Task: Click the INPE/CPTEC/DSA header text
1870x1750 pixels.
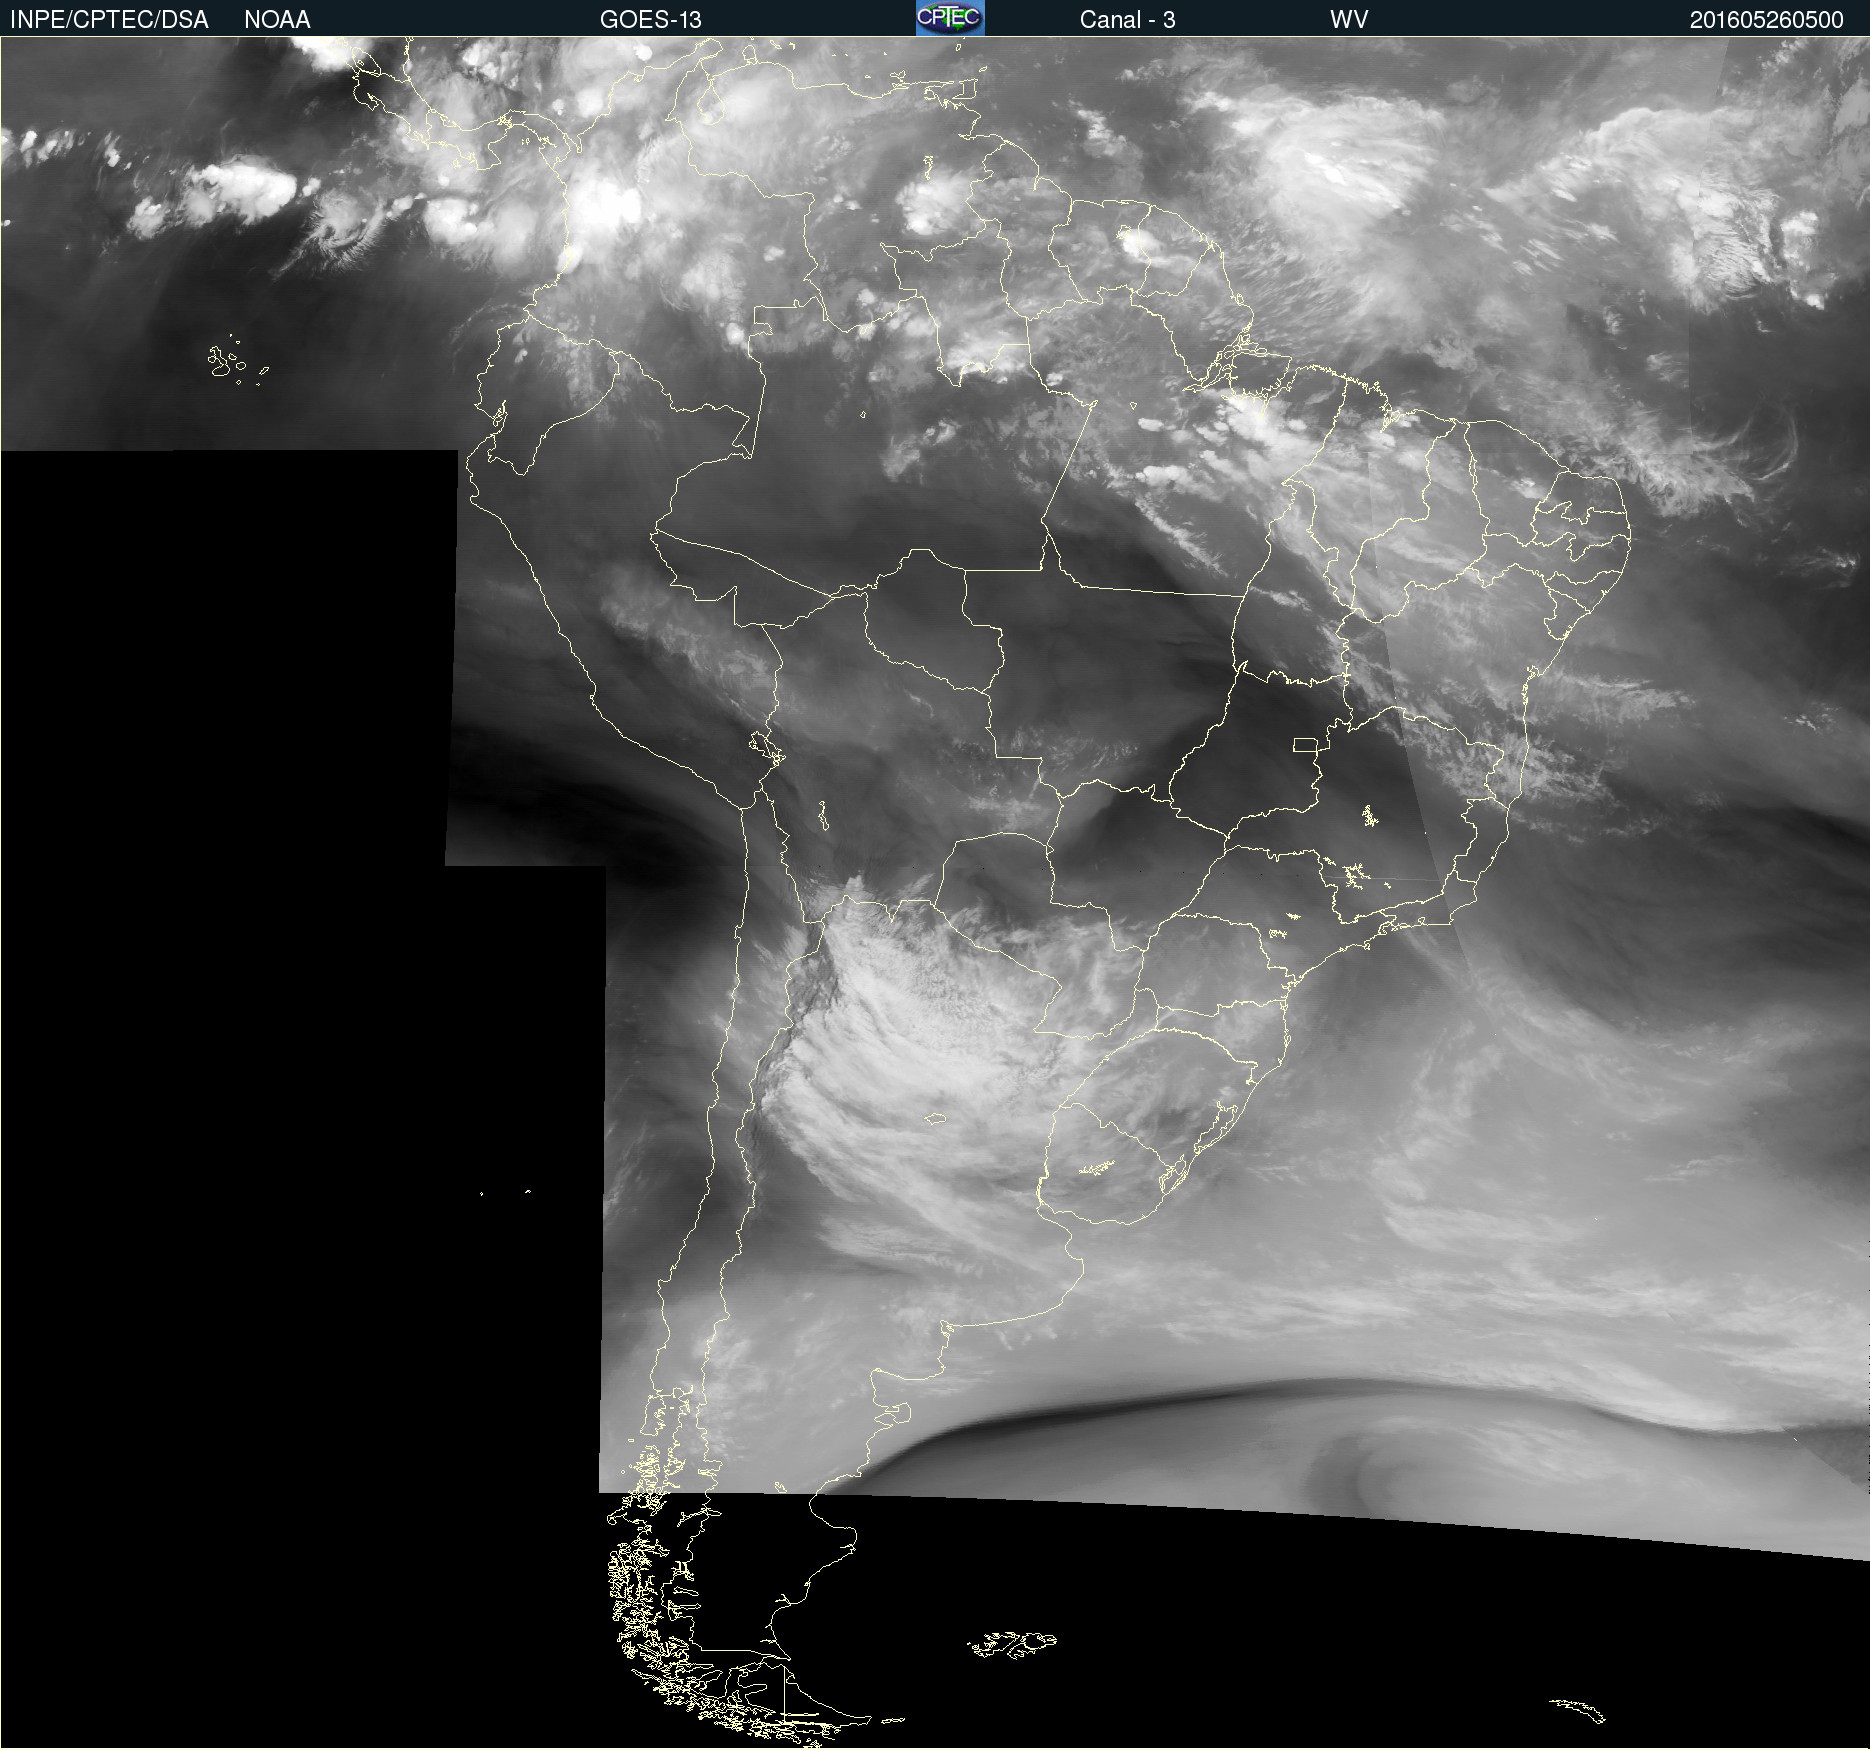Action: [109, 20]
